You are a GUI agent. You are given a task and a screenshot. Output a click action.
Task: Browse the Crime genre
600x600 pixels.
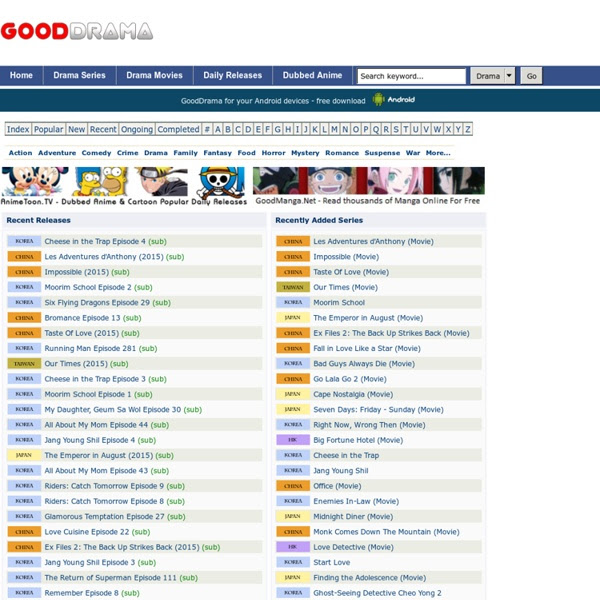point(127,153)
